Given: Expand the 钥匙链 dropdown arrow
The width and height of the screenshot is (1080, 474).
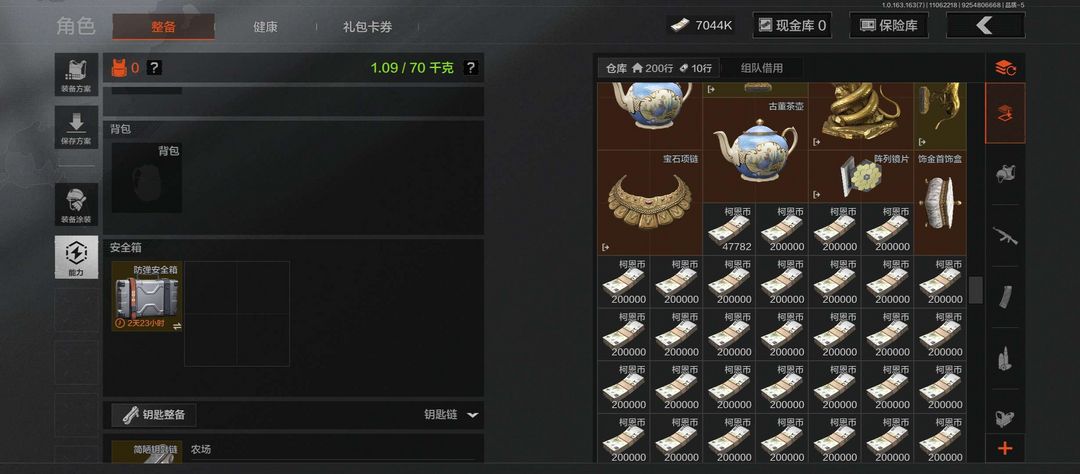Looking at the screenshot, I should [x=472, y=415].
